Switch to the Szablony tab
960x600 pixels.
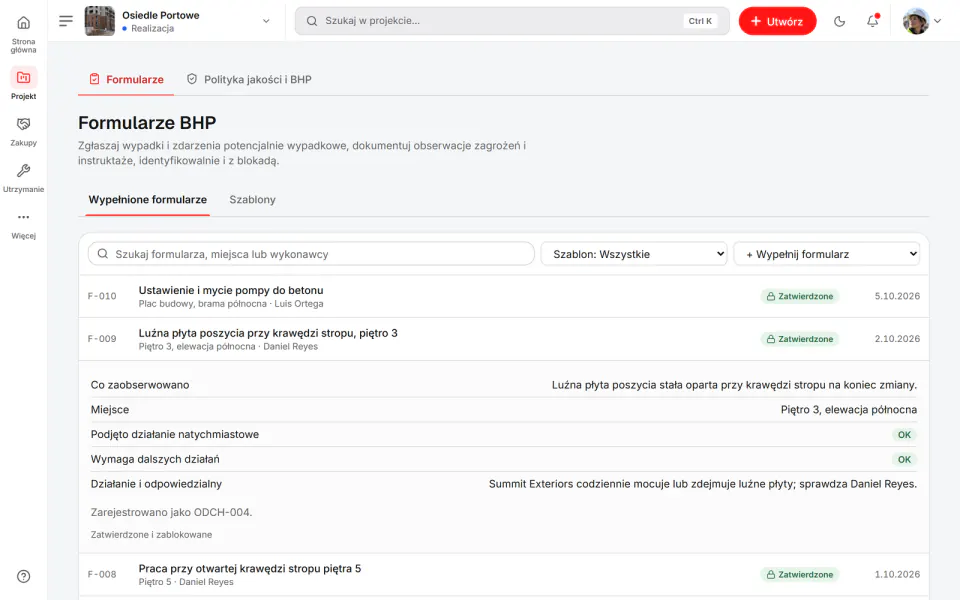click(x=252, y=200)
